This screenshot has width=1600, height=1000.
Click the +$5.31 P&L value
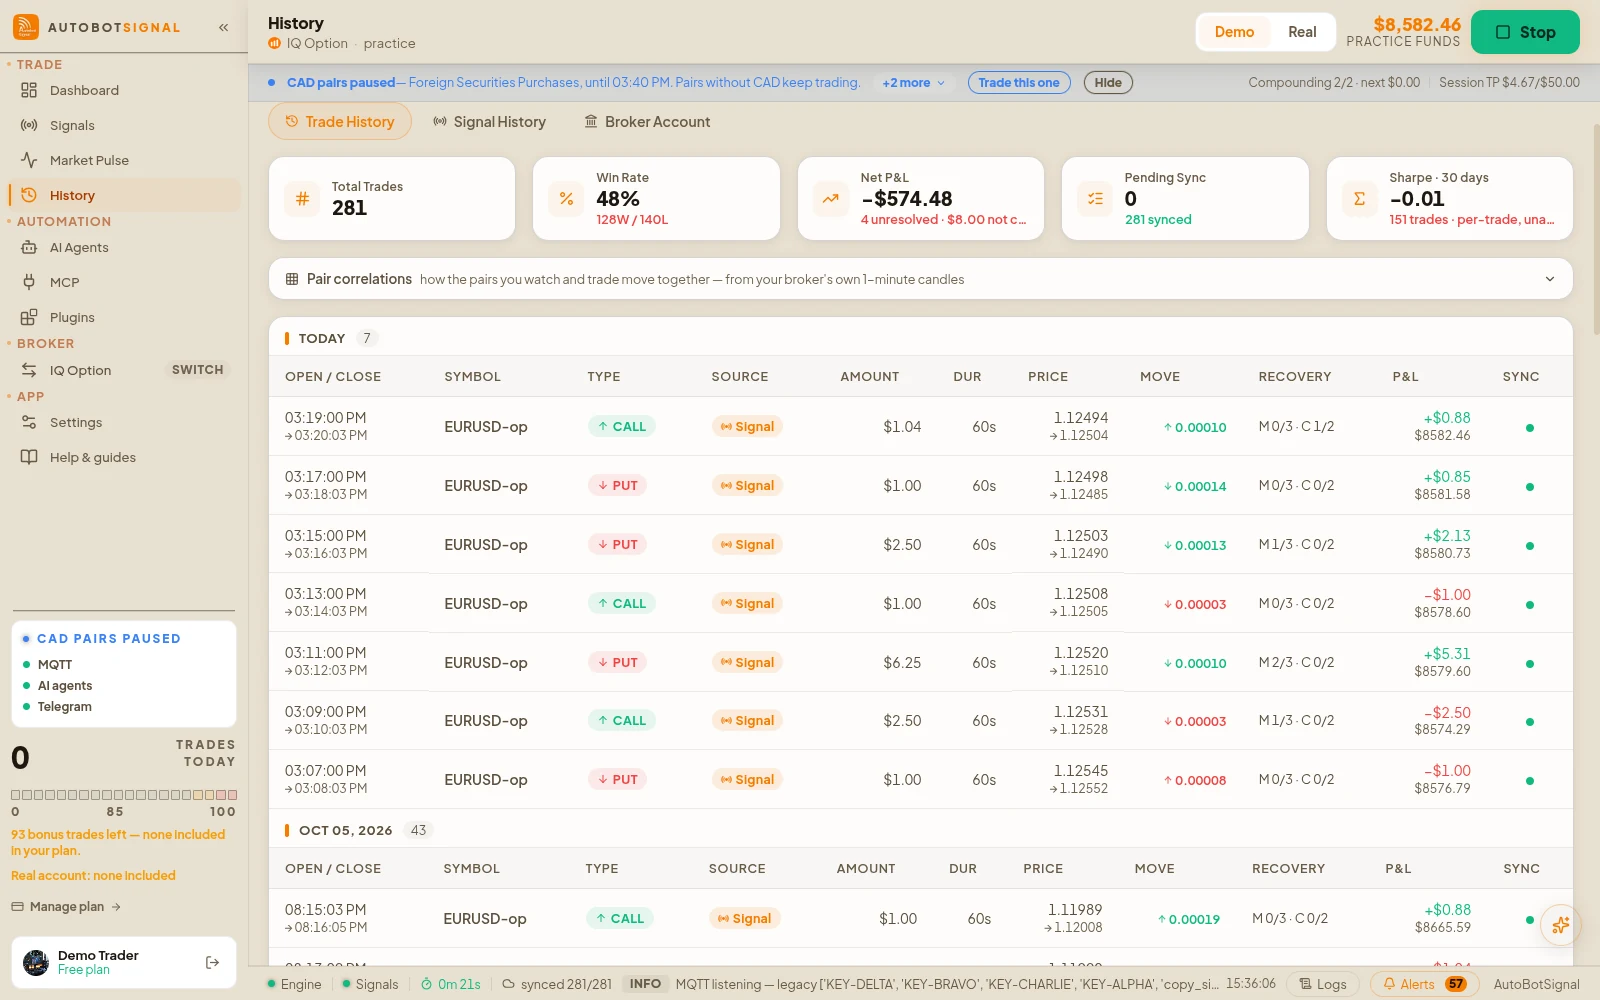[x=1446, y=654]
